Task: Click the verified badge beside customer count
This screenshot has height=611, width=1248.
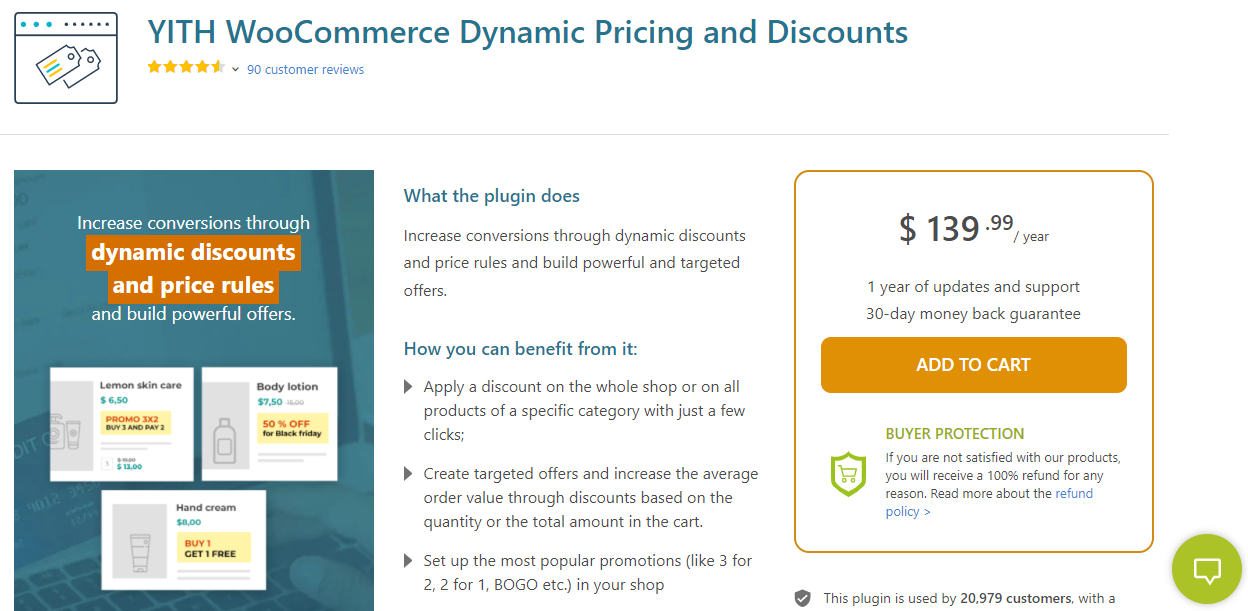Action: coord(802,598)
